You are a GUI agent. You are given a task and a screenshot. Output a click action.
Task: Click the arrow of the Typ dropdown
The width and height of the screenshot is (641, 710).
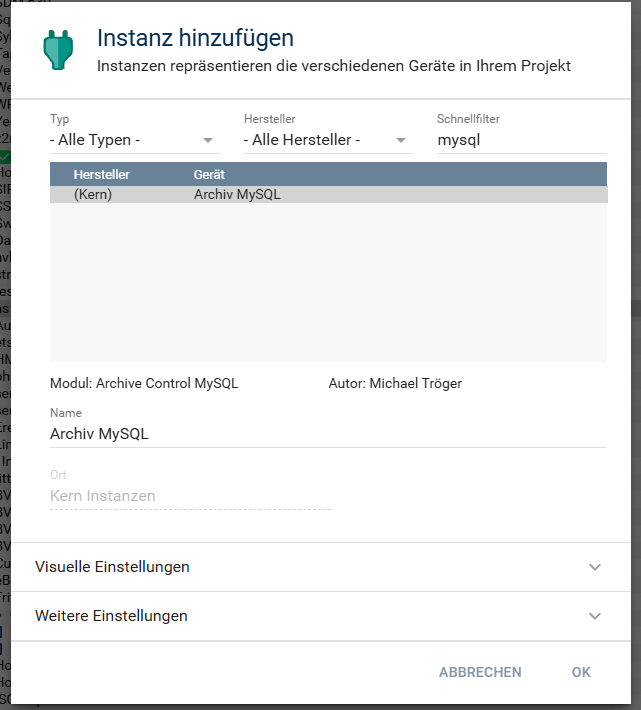(208, 141)
